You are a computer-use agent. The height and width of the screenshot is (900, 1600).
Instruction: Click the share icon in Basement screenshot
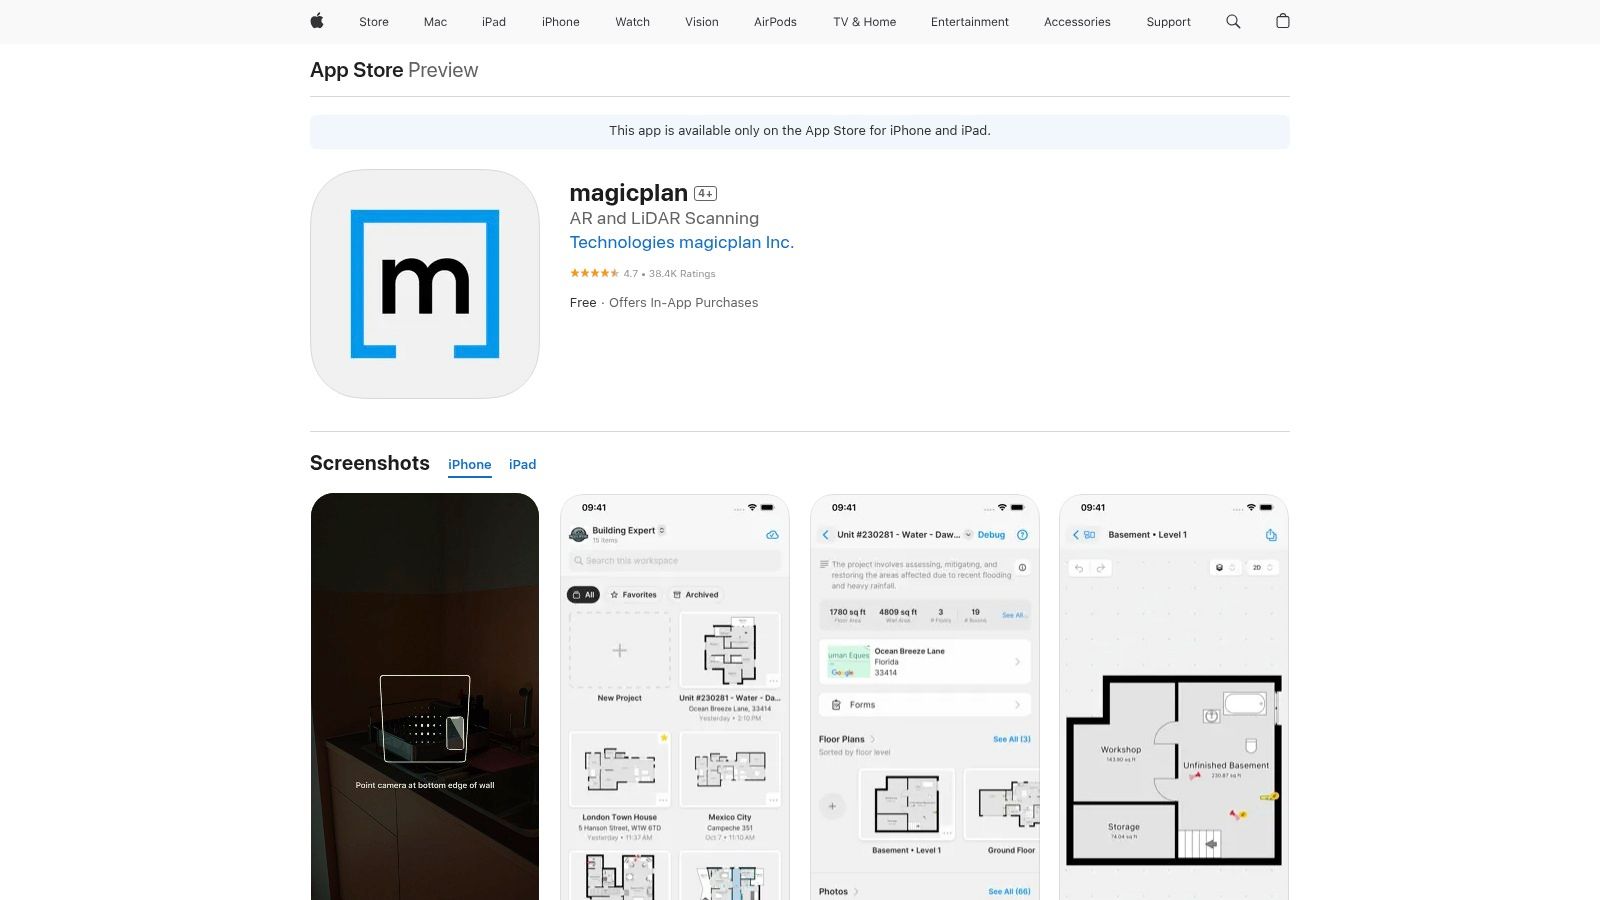pyautogui.click(x=1271, y=535)
